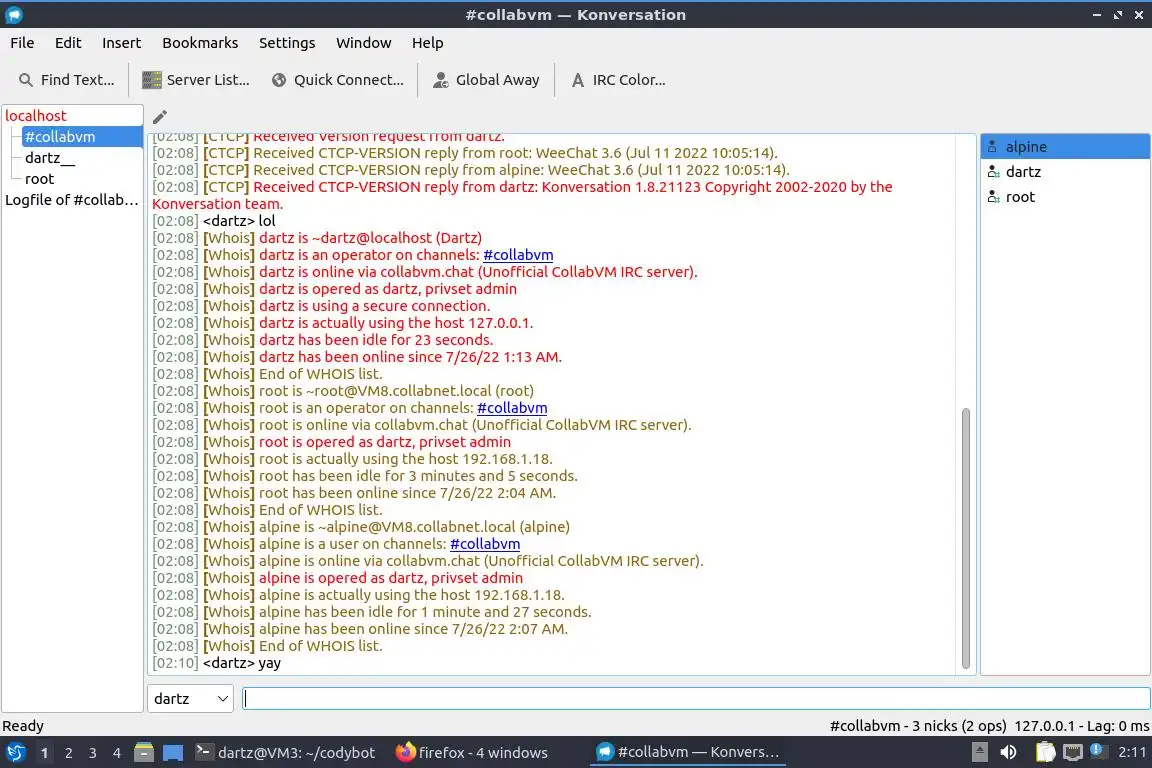
Task: Open the Bookmarks menu
Action: [x=200, y=43]
